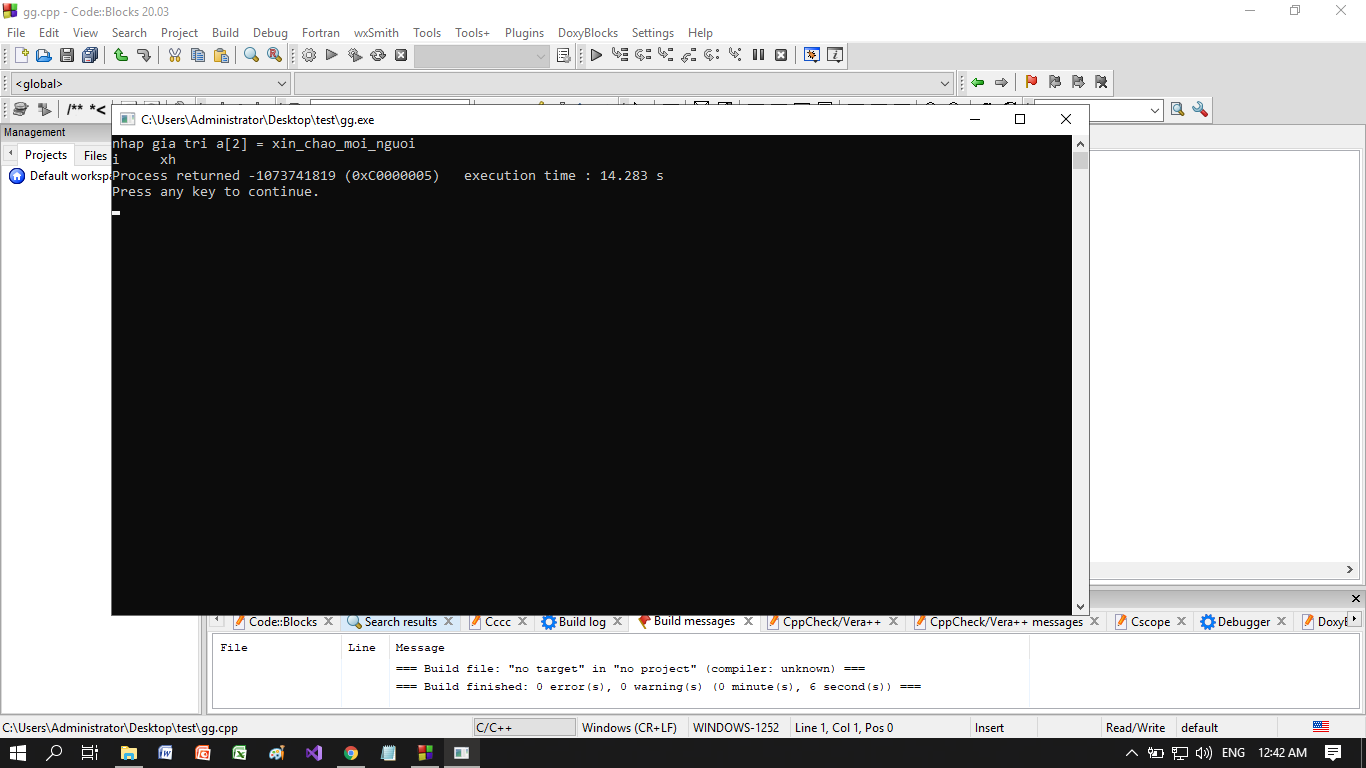Open the Plugins menu

pos(524,33)
